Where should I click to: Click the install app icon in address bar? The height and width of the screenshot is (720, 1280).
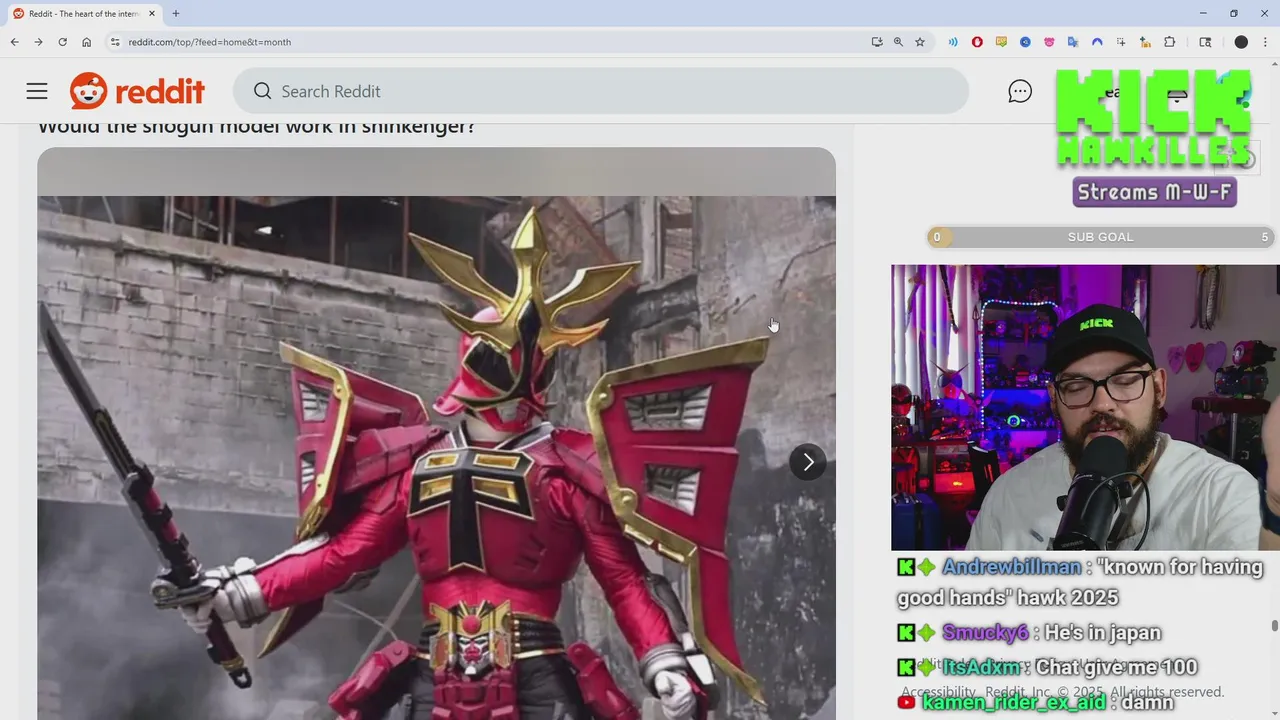pos(877,42)
